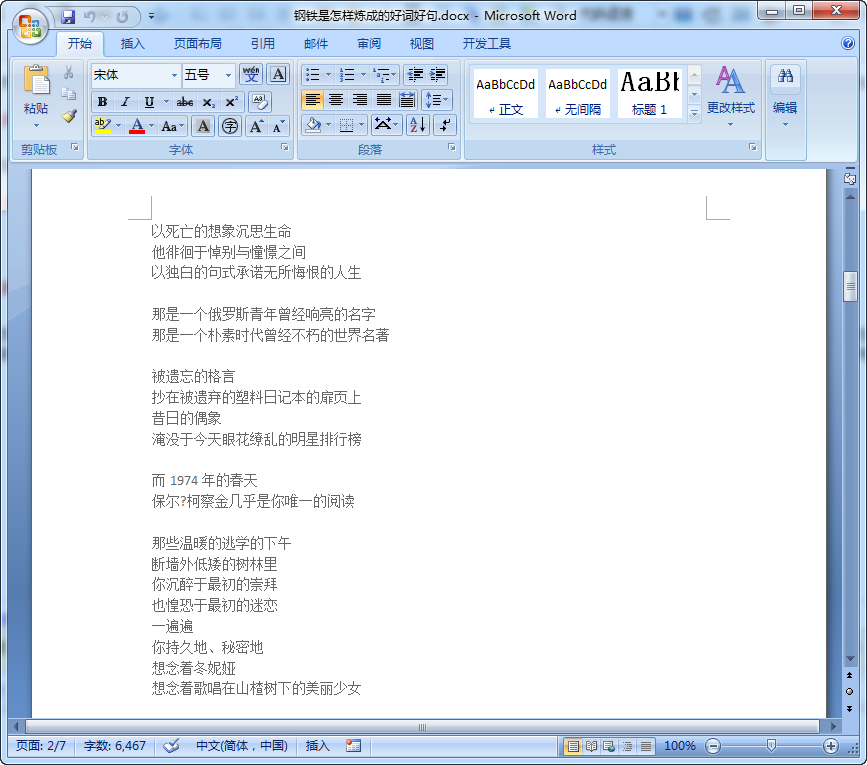Clear formatting with eraser icon
Screen dimensions: 867x765
(260, 102)
